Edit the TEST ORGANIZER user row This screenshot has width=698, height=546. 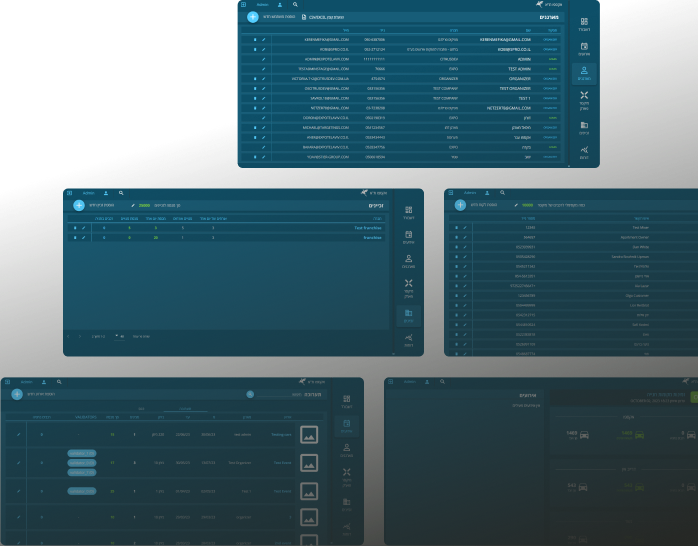264,89
